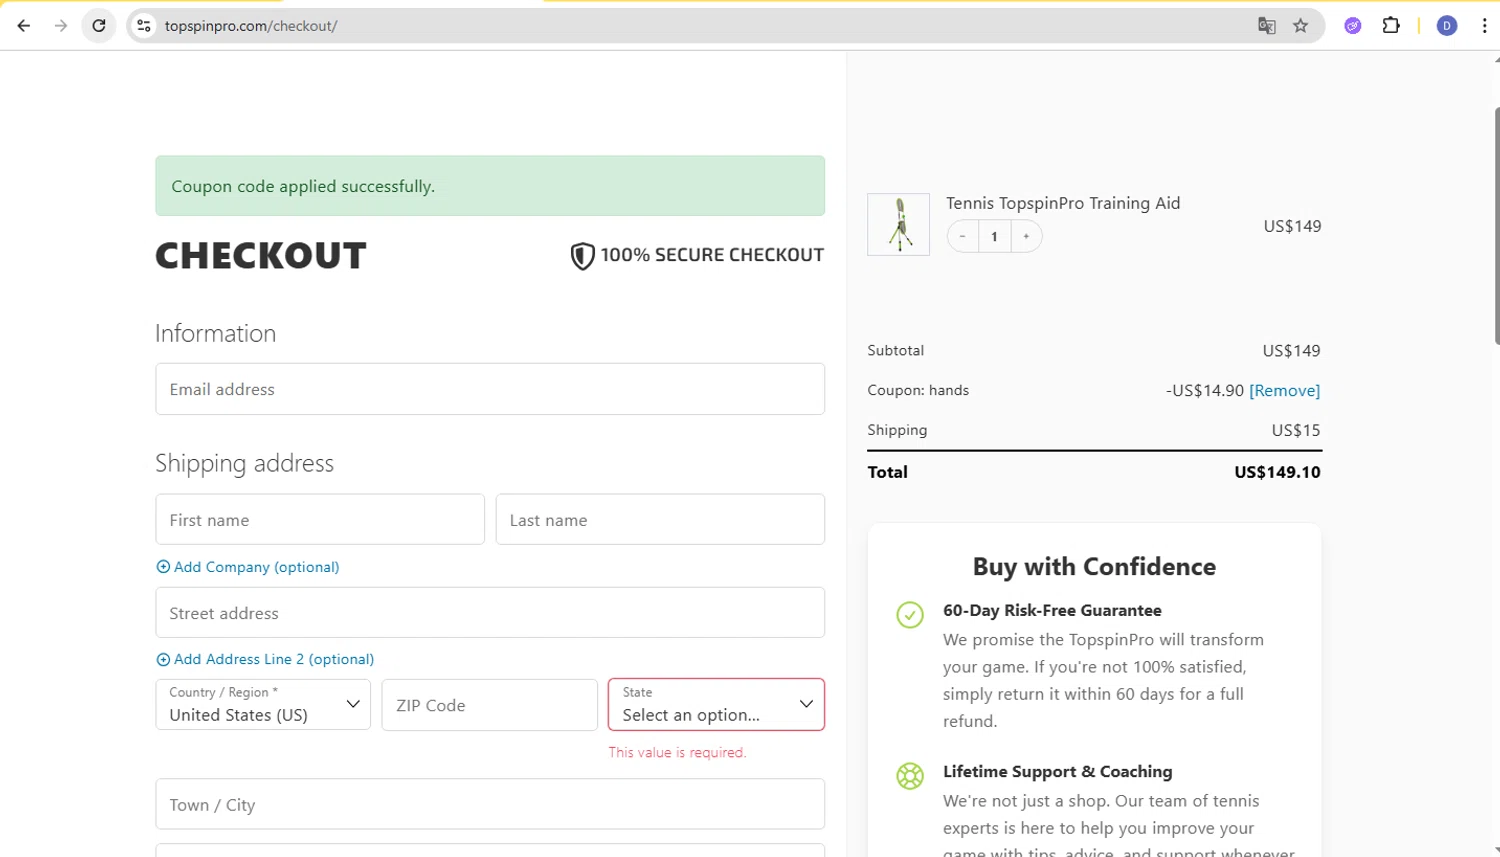Screen dimensions: 1500x857
Task: Click the Shipping US$15 amount
Action: pos(1296,430)
